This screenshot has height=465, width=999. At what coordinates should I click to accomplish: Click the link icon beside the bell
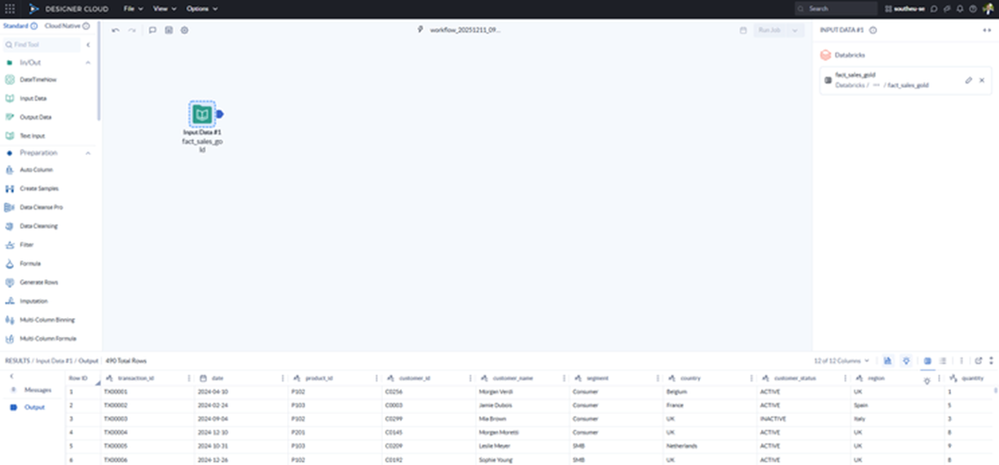click(947, 9)
